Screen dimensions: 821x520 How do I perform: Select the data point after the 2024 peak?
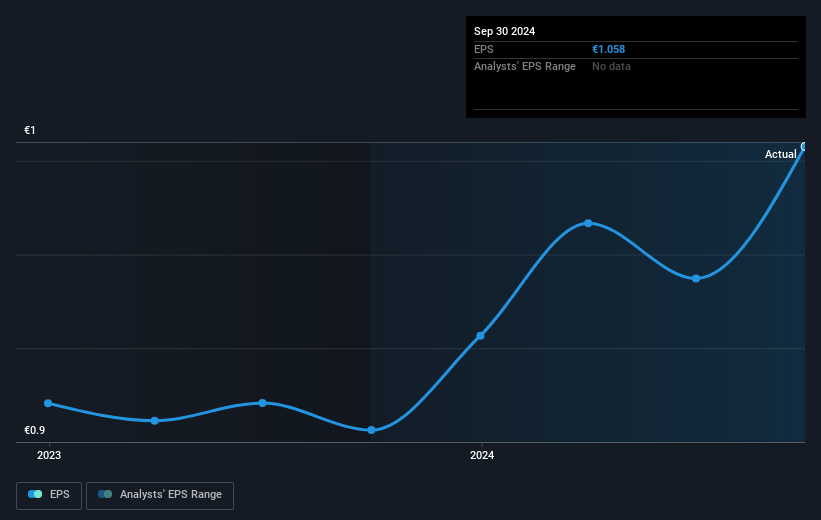696,279
